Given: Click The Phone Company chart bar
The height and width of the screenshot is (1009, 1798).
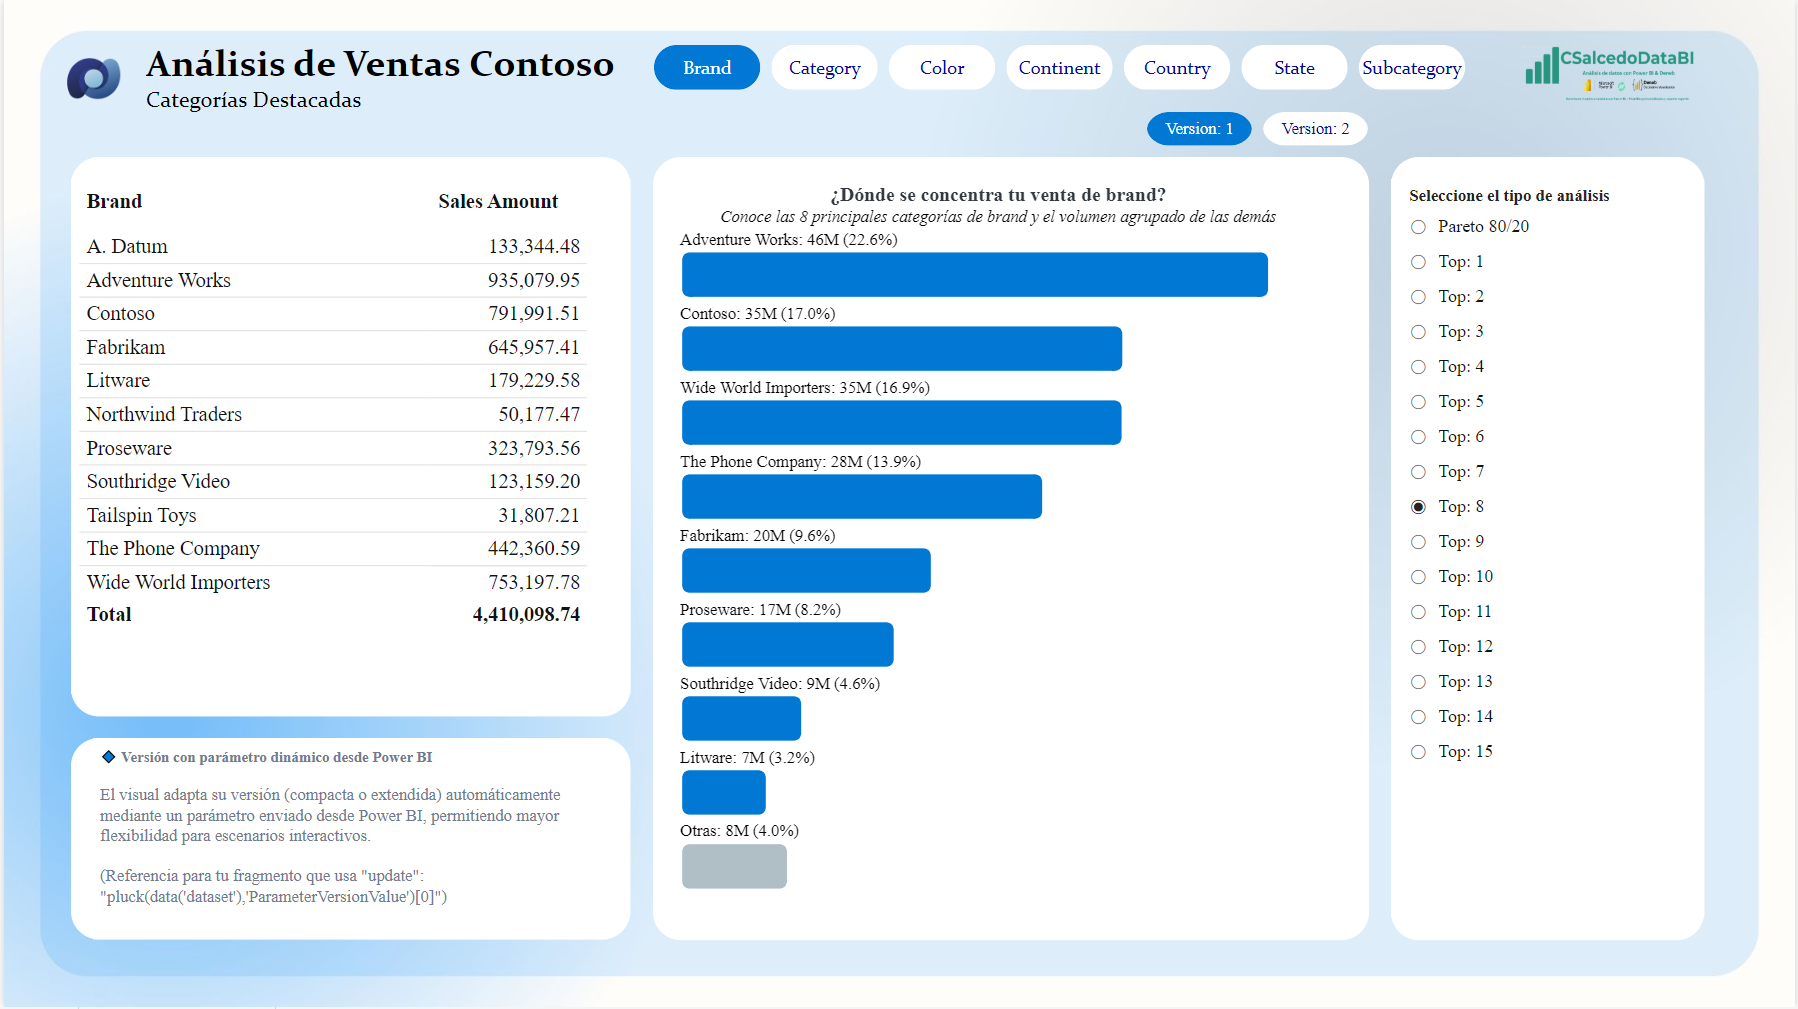Looking at the screenshot, I should pyautogui.click(x=861, y=497).
